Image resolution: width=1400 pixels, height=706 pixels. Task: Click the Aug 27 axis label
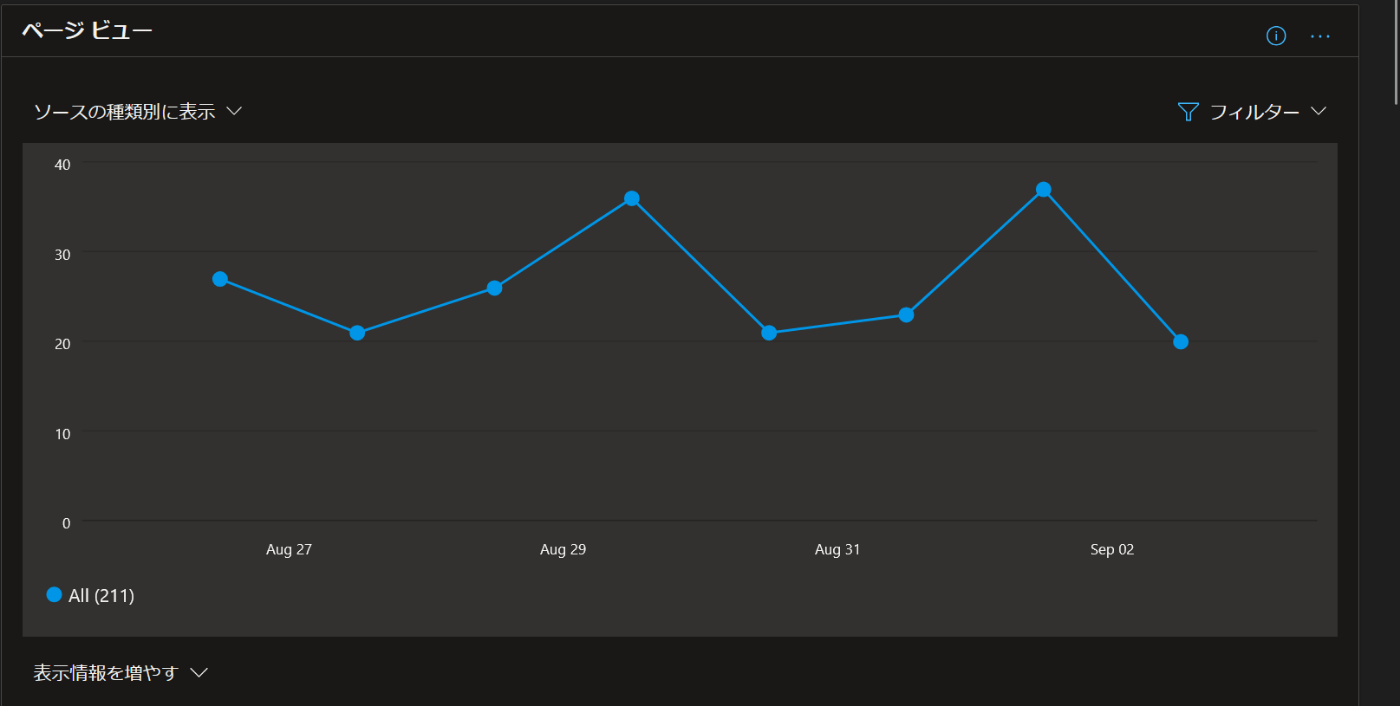pyautogui.click(x=289, y=550)
